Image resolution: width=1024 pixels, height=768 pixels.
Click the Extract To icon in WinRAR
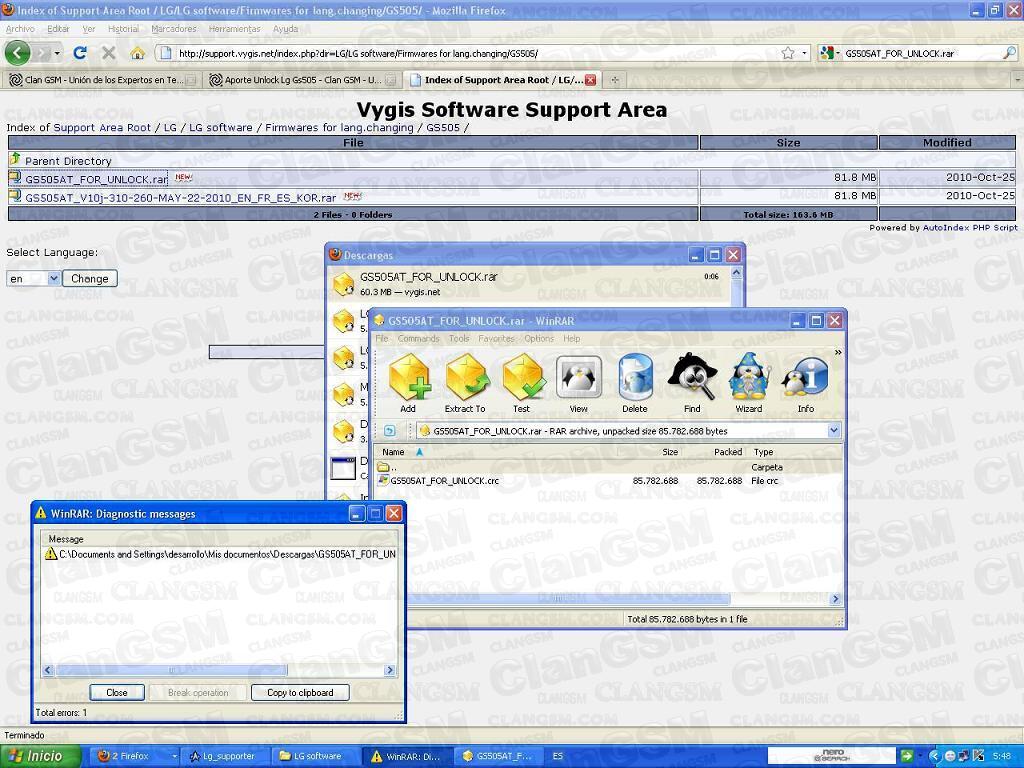tap(465, 383)
